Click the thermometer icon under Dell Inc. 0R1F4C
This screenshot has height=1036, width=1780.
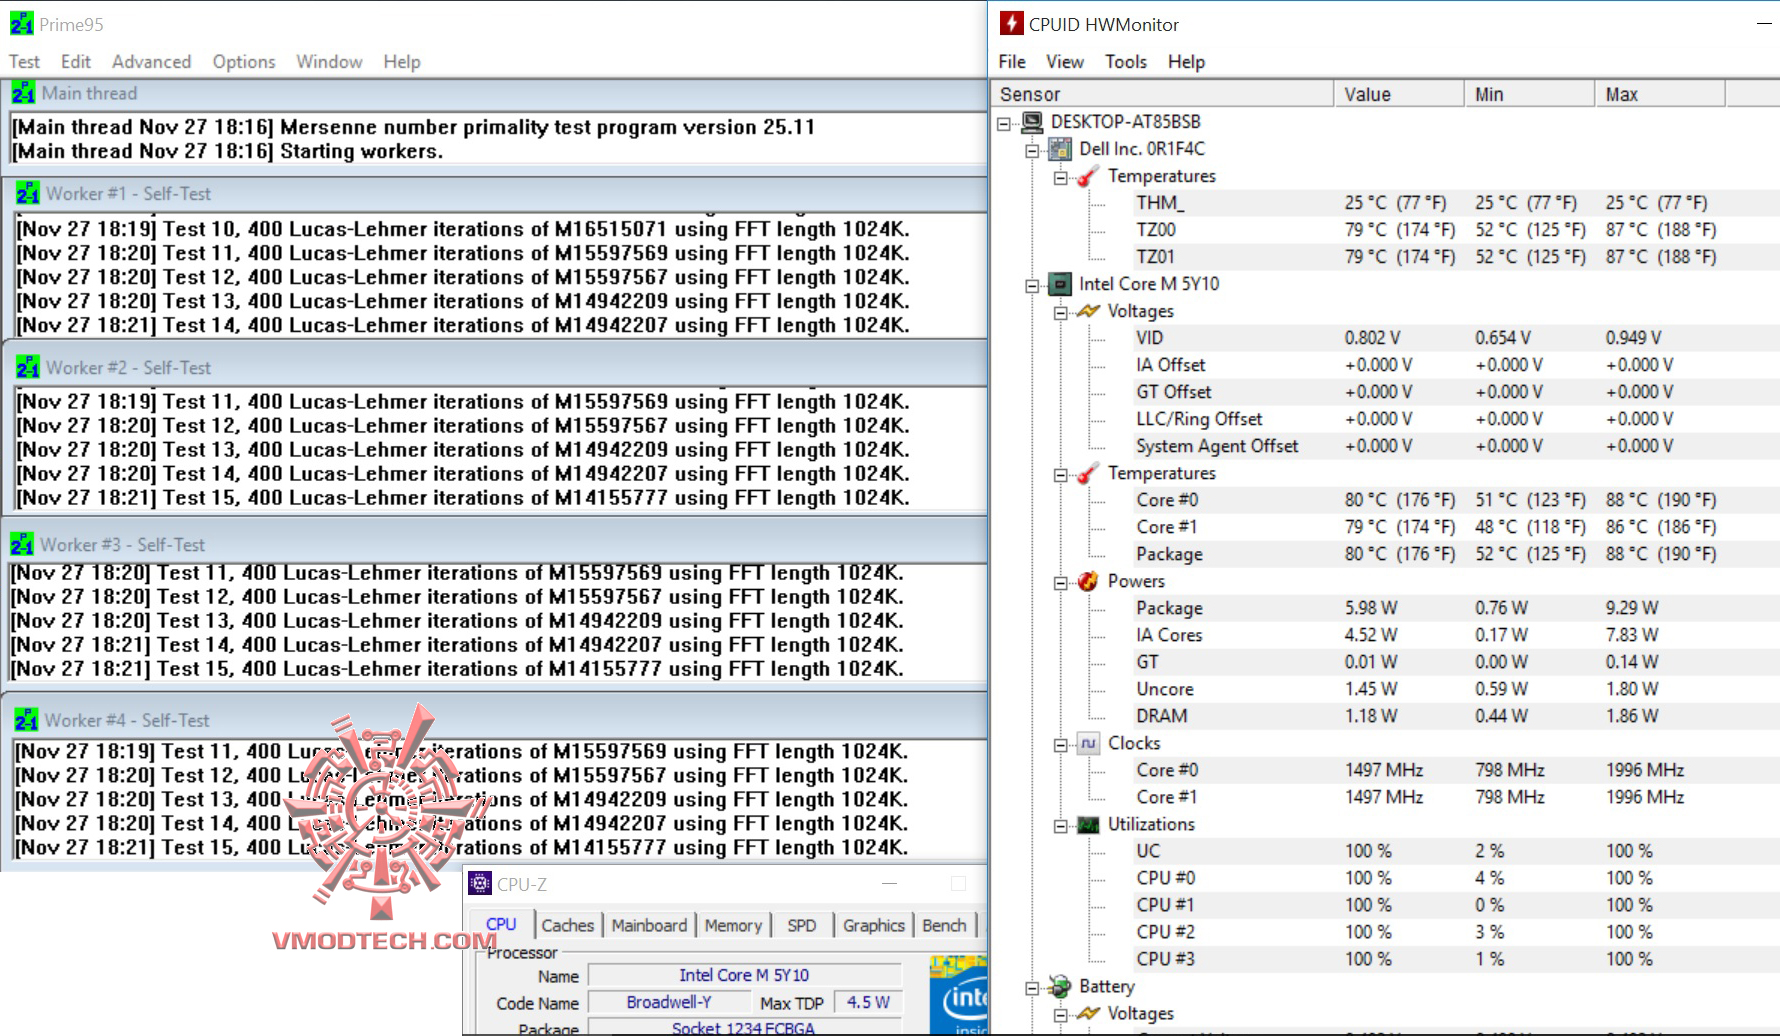pyautogui.click(x=1088, y=176)
